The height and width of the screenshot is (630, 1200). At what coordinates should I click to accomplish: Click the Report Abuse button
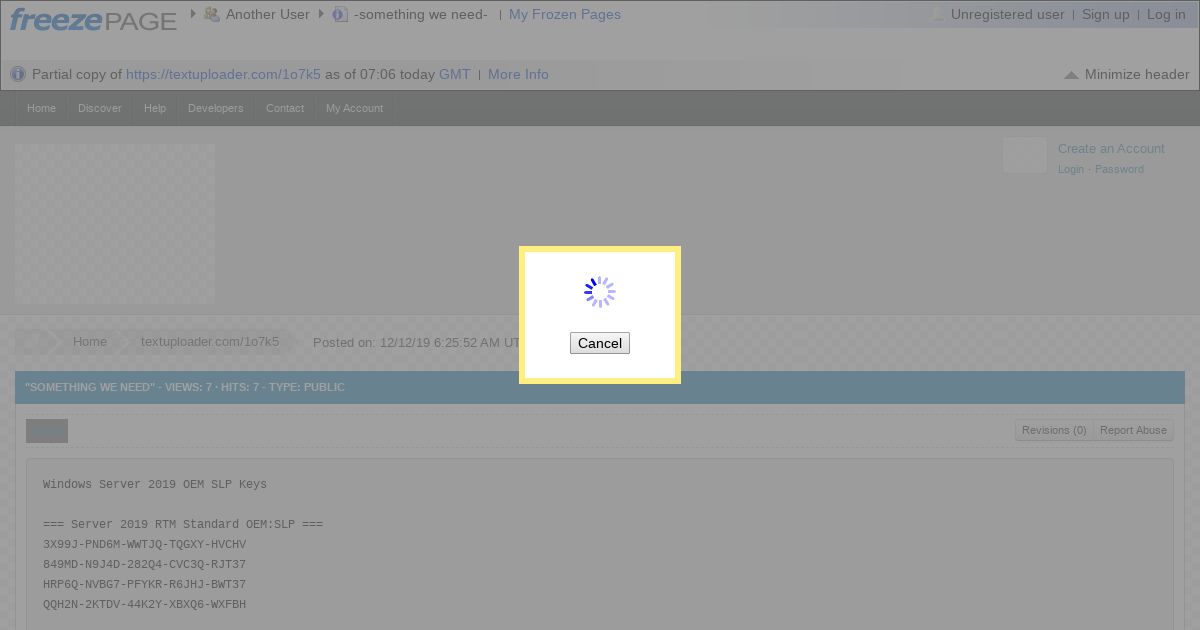(1133, 430)
